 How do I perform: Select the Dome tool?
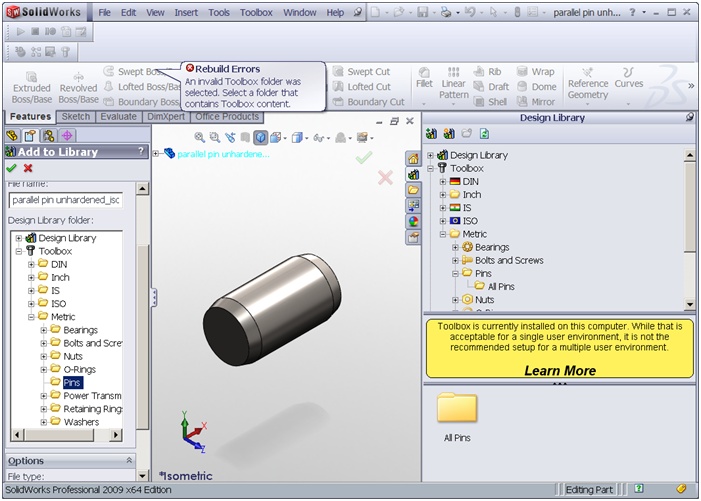click(536, 87)
